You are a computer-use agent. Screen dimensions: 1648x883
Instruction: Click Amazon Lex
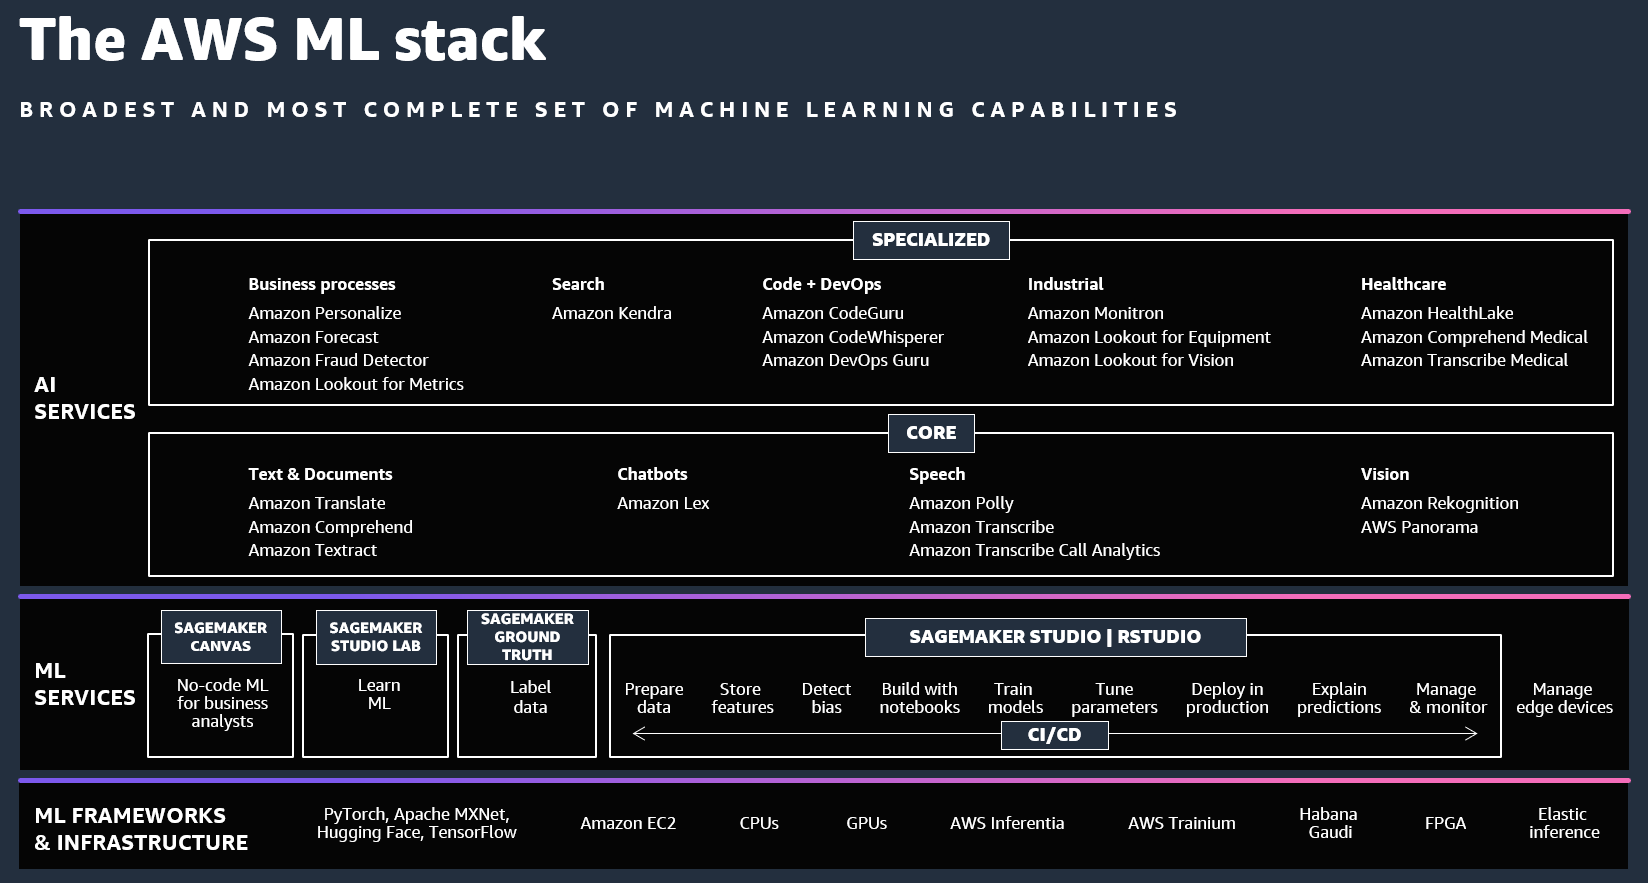click(x=663, y=503)
